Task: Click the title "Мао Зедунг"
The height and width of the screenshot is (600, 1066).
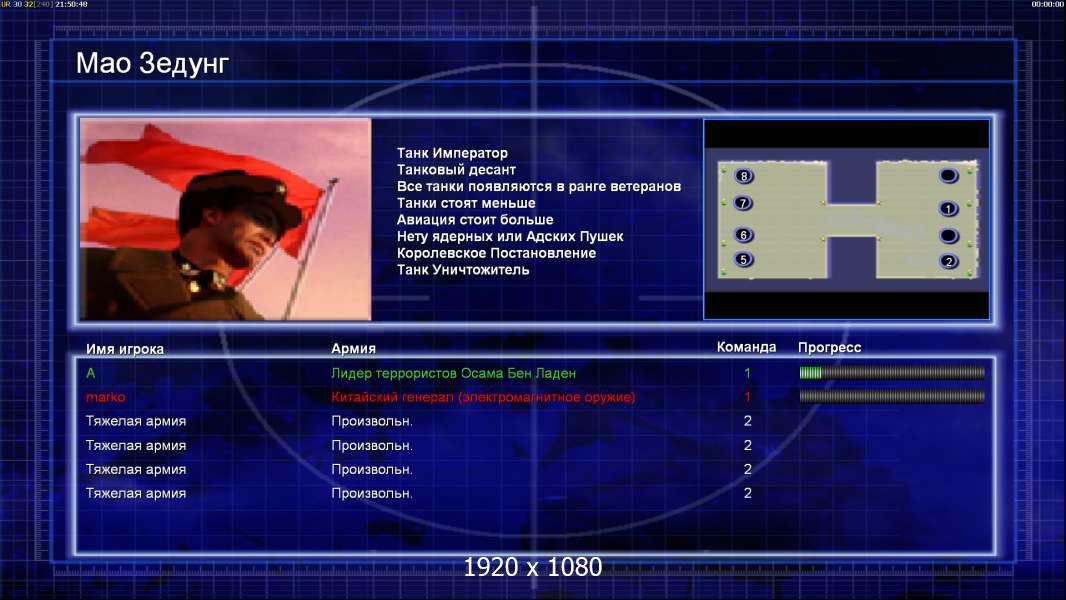Action: tap(152, 63)
